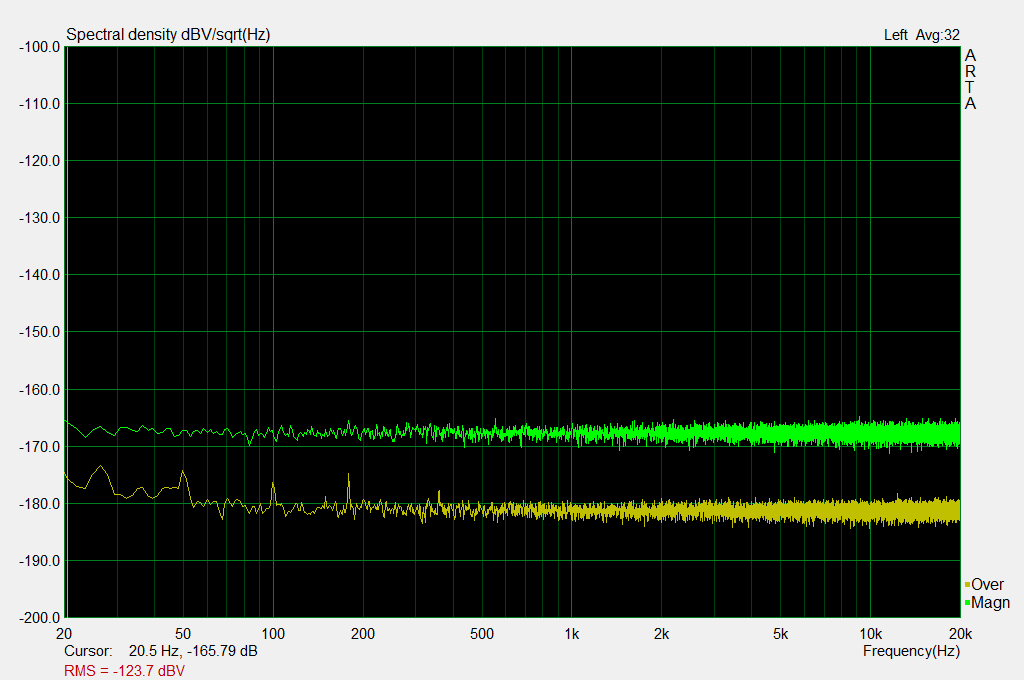Click the '5k' frequency axis label

click(780, 634)
